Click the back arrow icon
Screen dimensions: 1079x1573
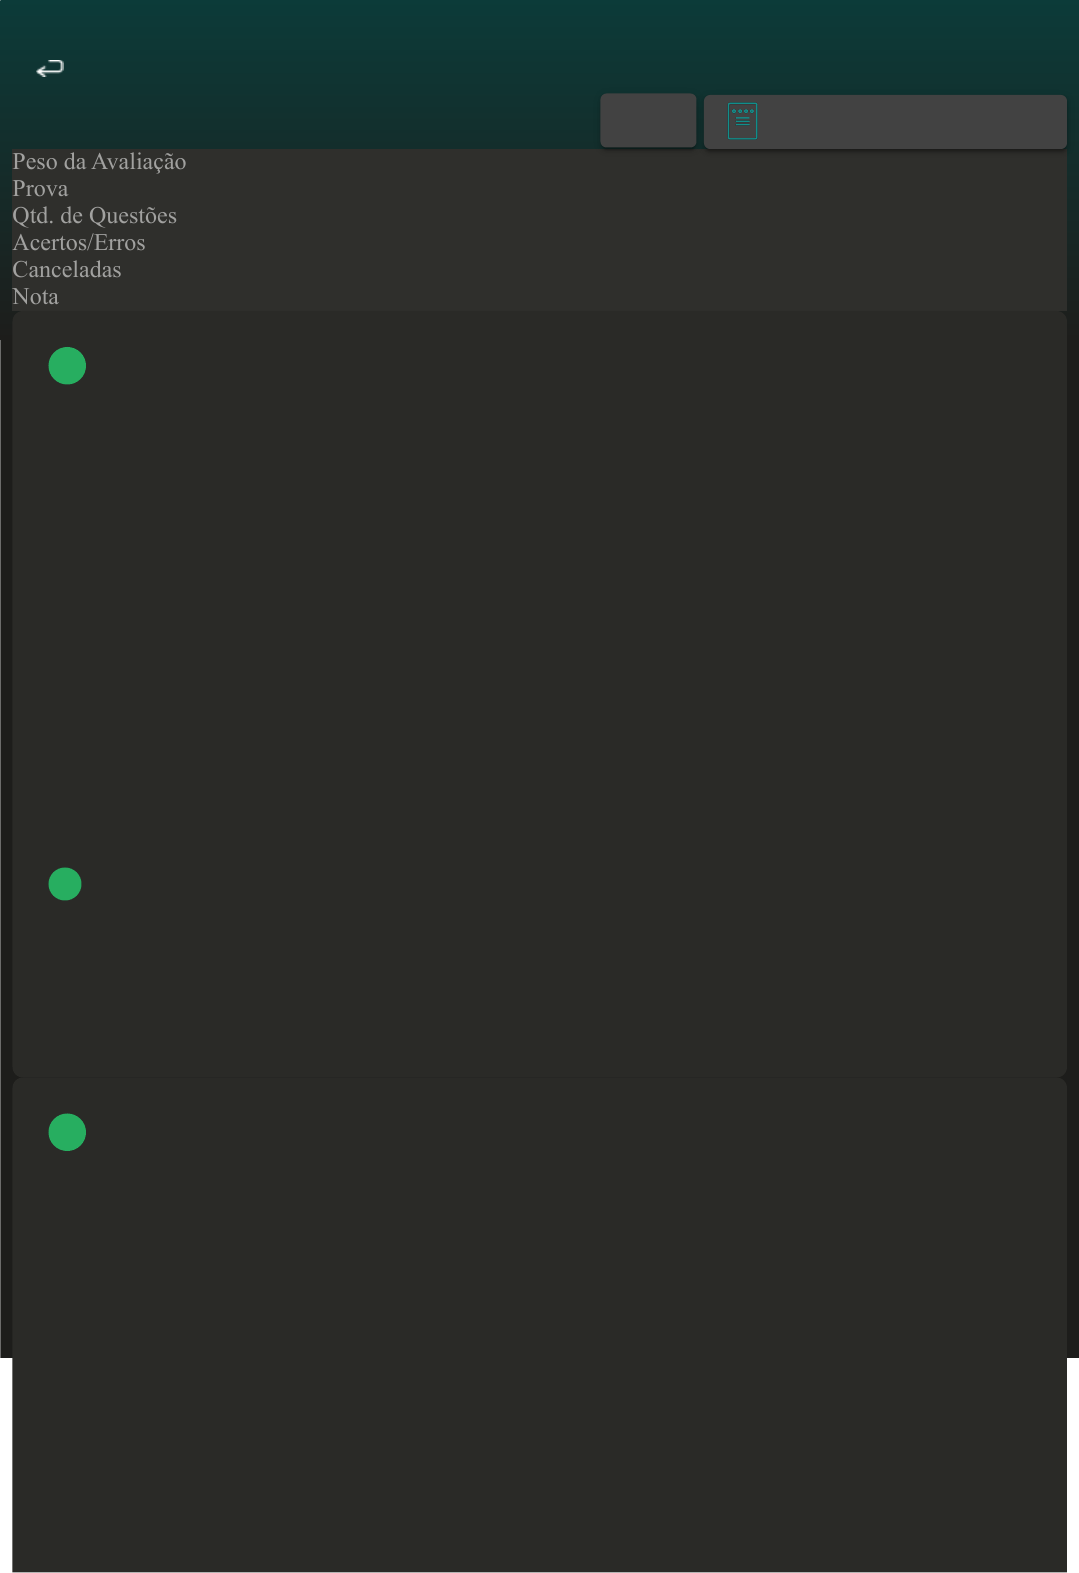point(50,68)
